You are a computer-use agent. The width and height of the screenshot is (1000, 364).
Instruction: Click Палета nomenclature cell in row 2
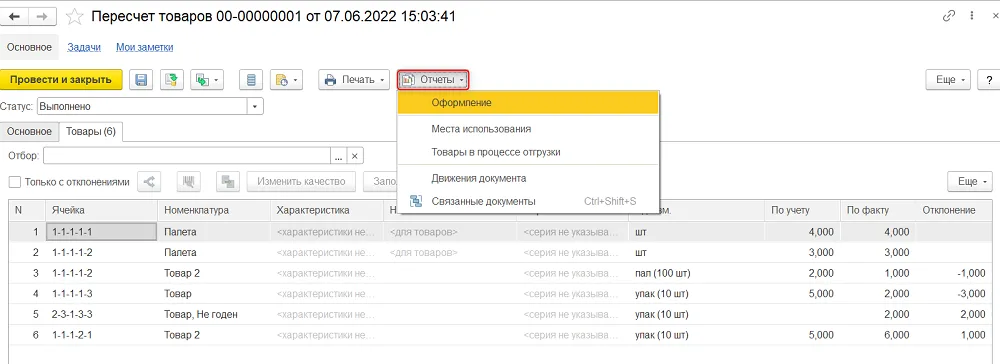pyautogui.click(x=214, y=252)
